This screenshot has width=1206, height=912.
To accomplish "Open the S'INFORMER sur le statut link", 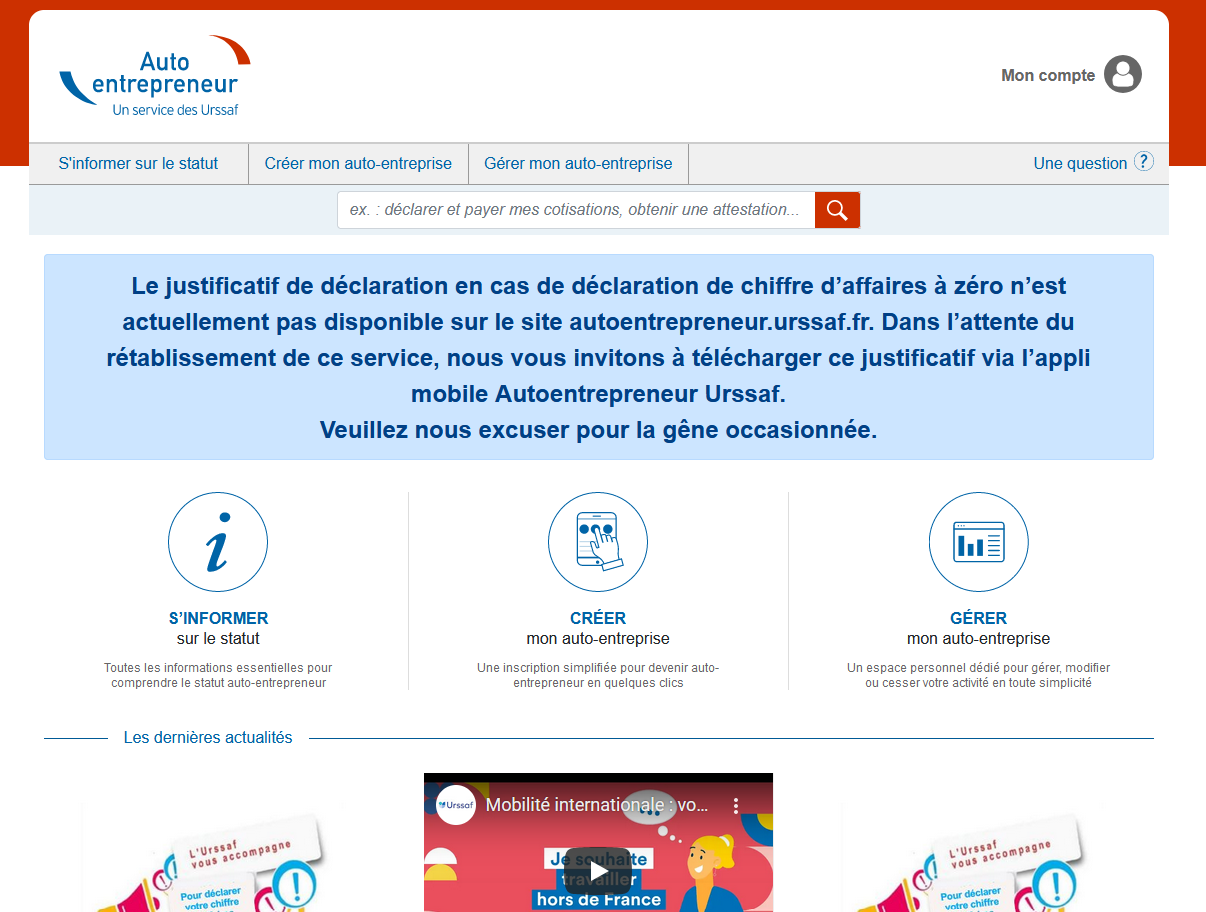I will pos(218,628).
